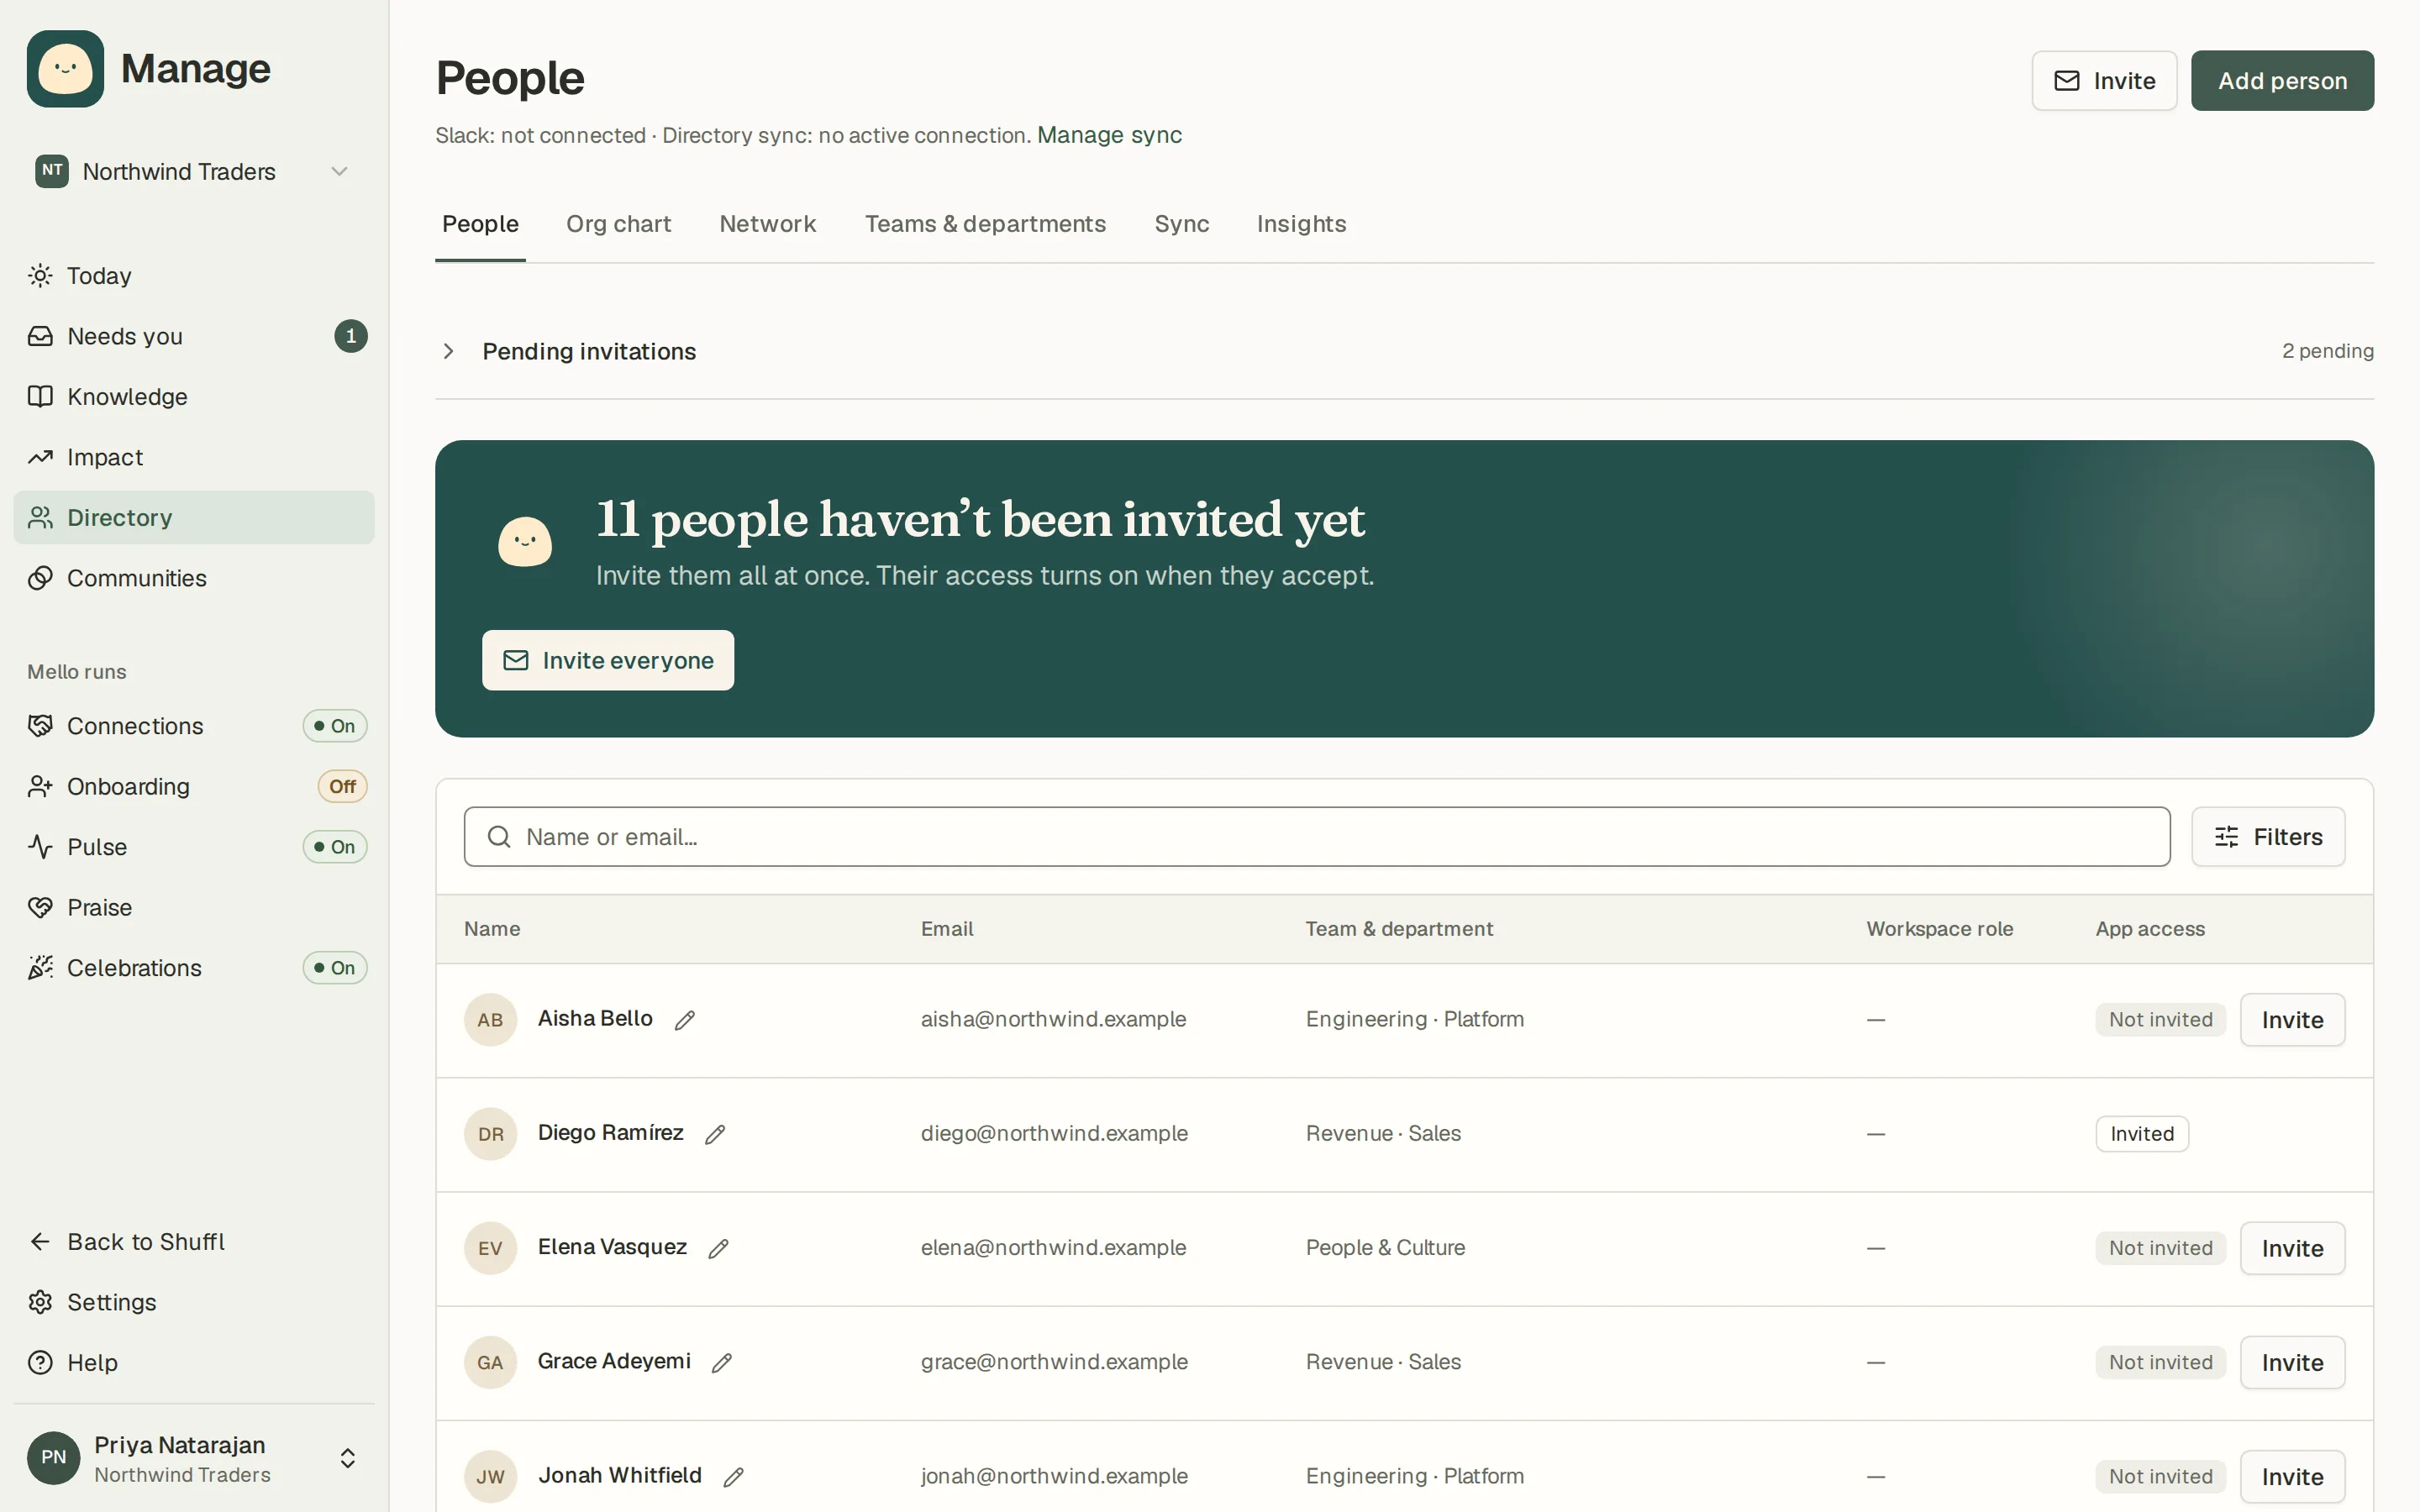Click the AB avatar for Aisha Bello
This screenshot has height=1512, width=2420.
[490, 1020]
